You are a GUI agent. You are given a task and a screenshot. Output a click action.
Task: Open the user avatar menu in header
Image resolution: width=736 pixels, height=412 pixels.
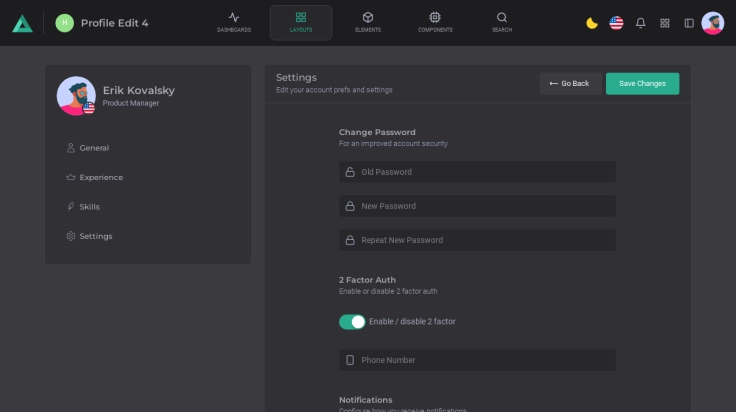(x=713, y=23)
